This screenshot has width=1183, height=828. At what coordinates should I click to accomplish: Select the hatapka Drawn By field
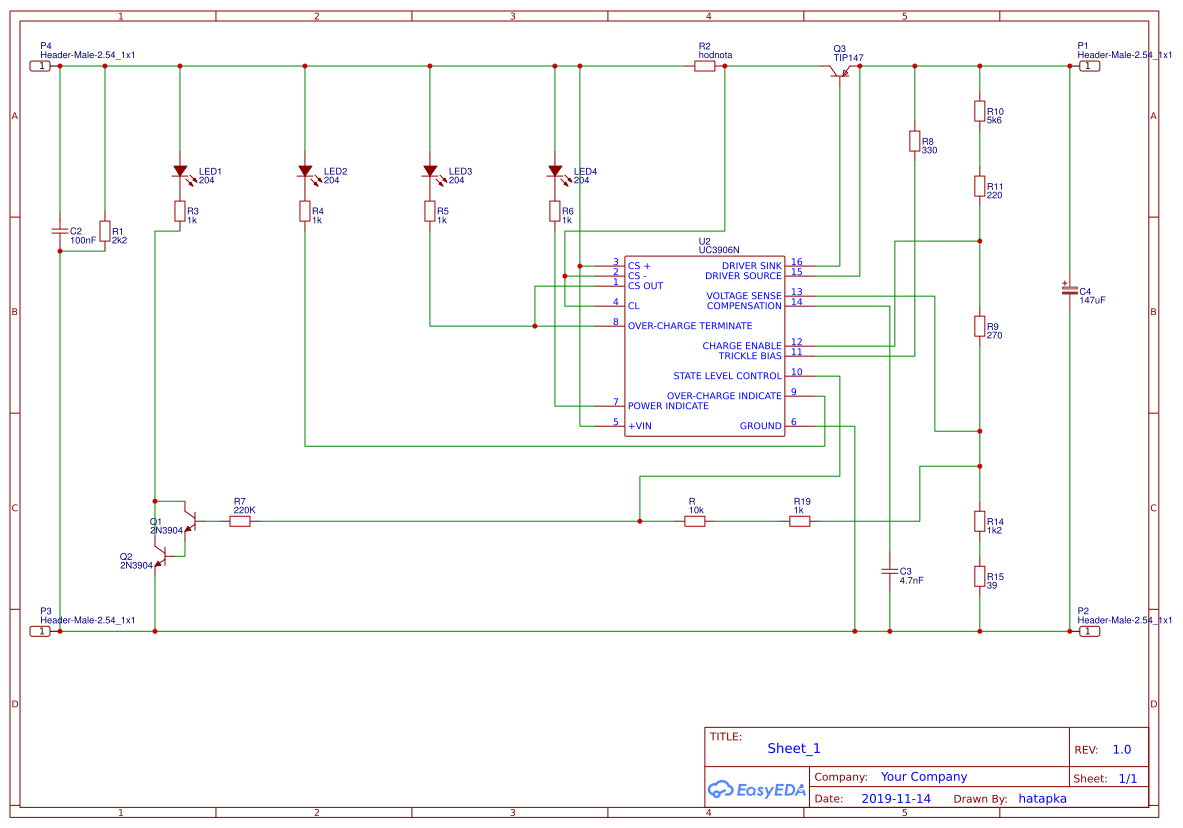point(1042,799)
